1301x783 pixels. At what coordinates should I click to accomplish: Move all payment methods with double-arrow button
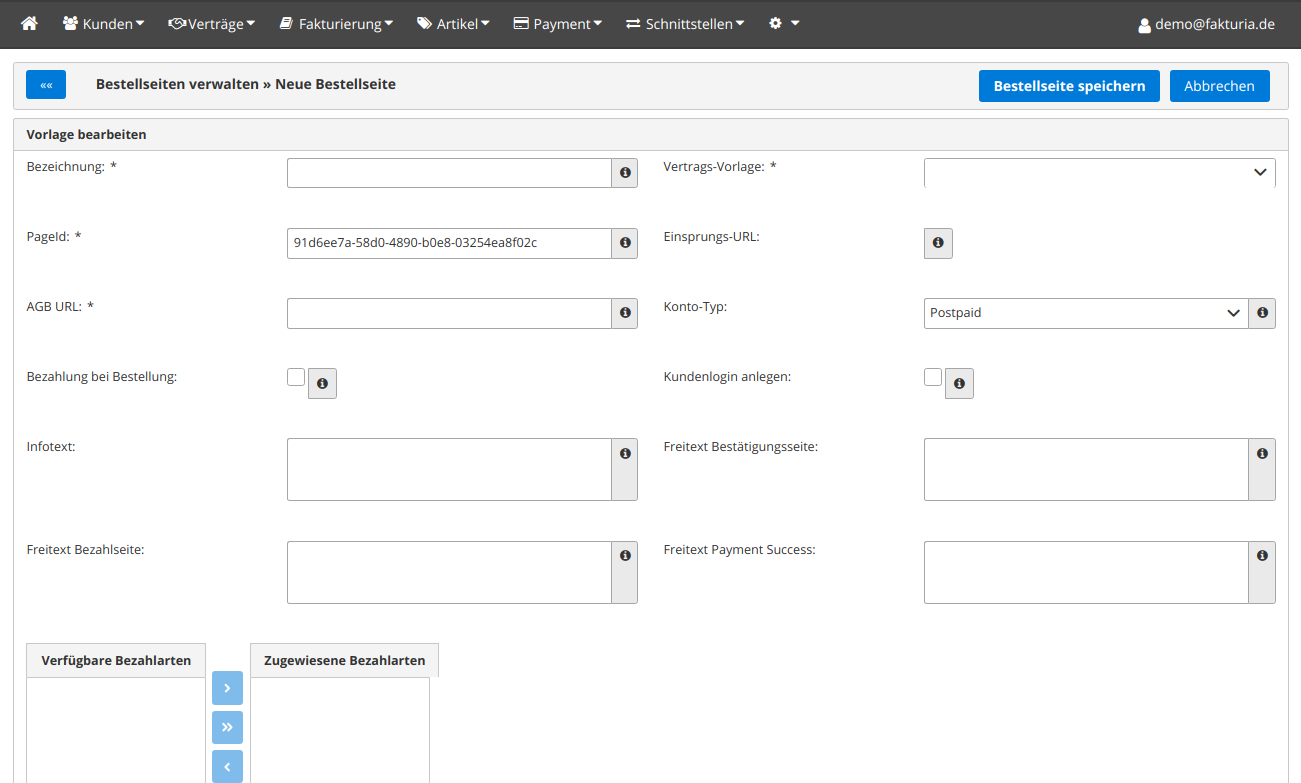pos(227,727)
